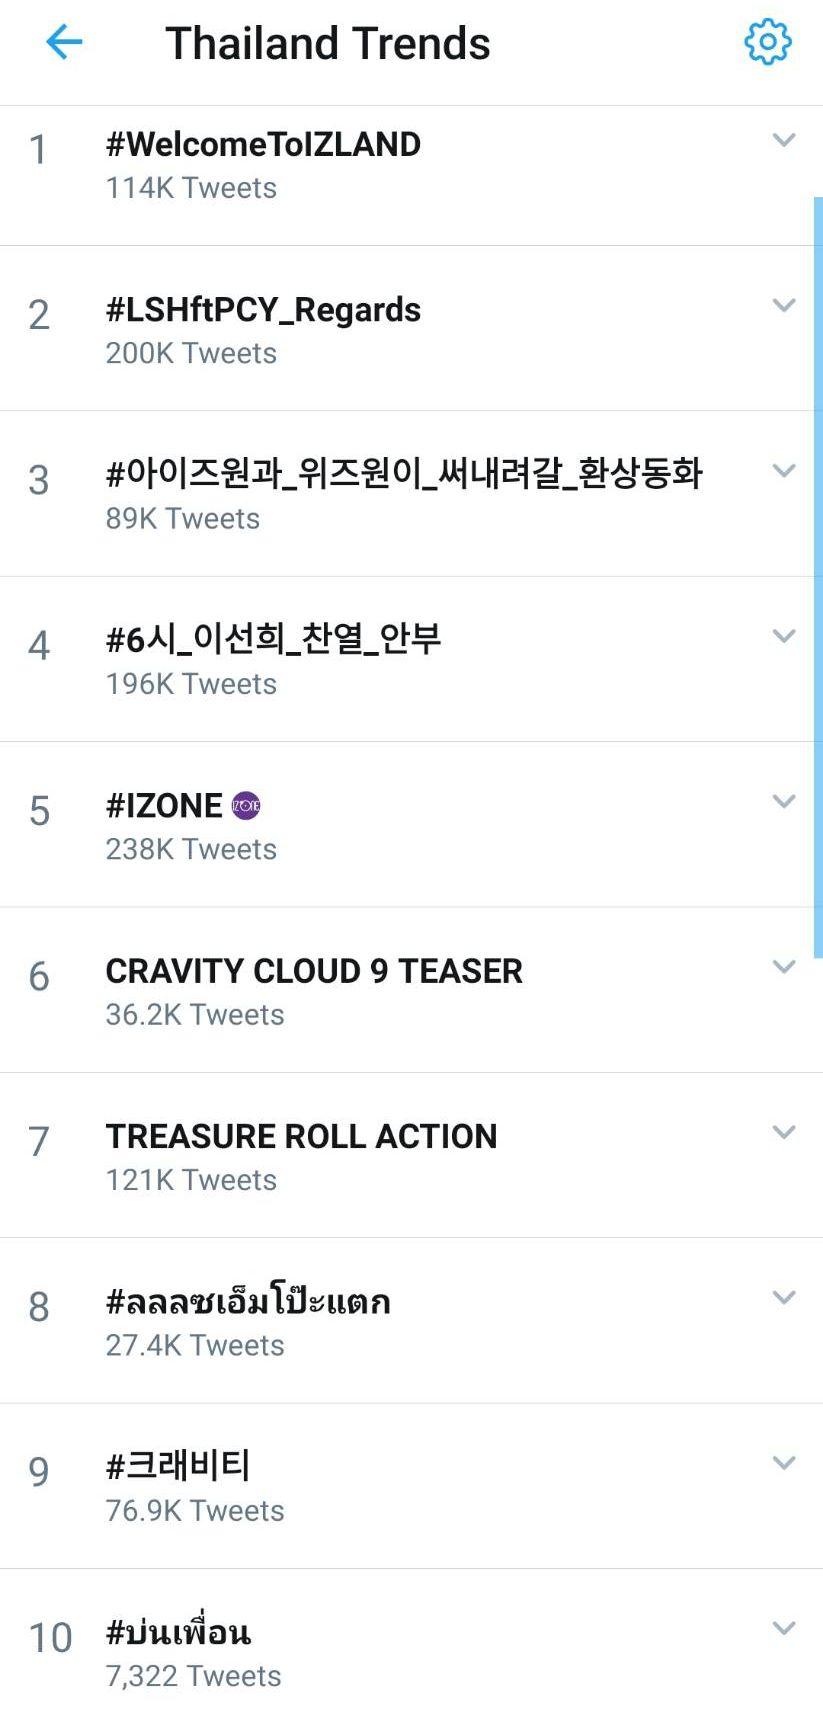
Task: Open TREASURE ROLL ACTION trend
Action: [301, 1137]
